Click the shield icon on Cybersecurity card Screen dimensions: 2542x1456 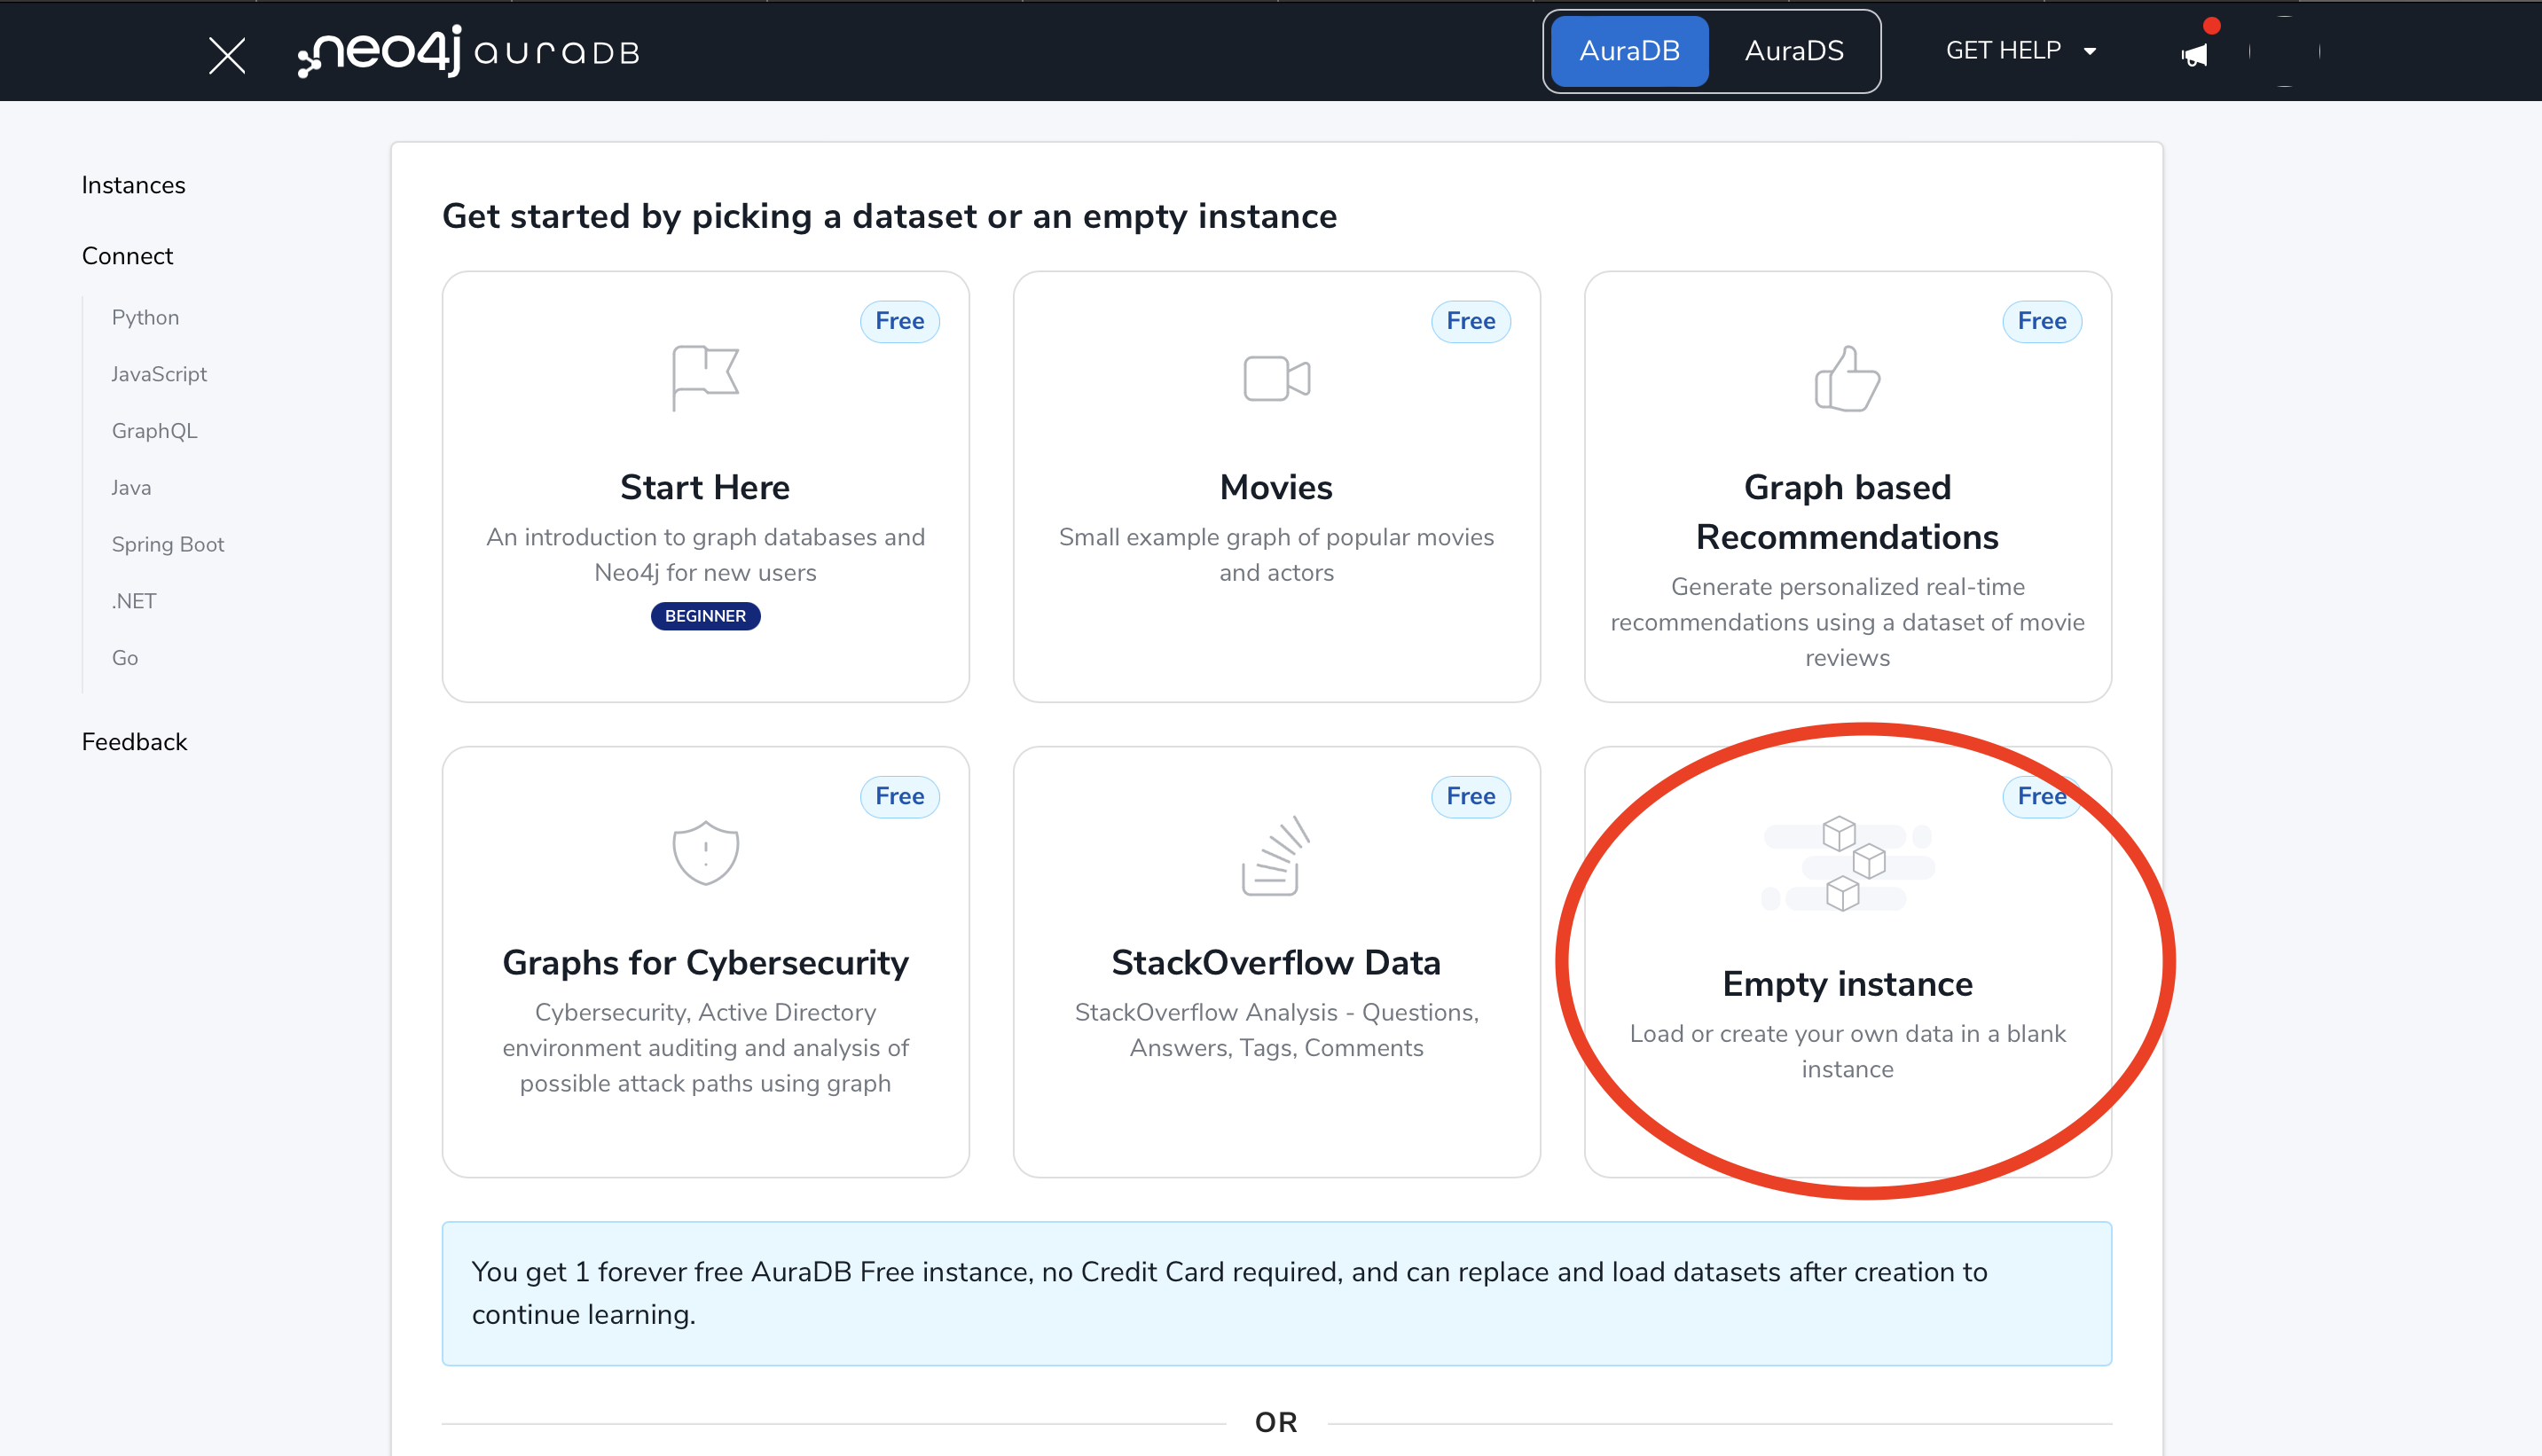pyautogui.click(x=705, y=853)
